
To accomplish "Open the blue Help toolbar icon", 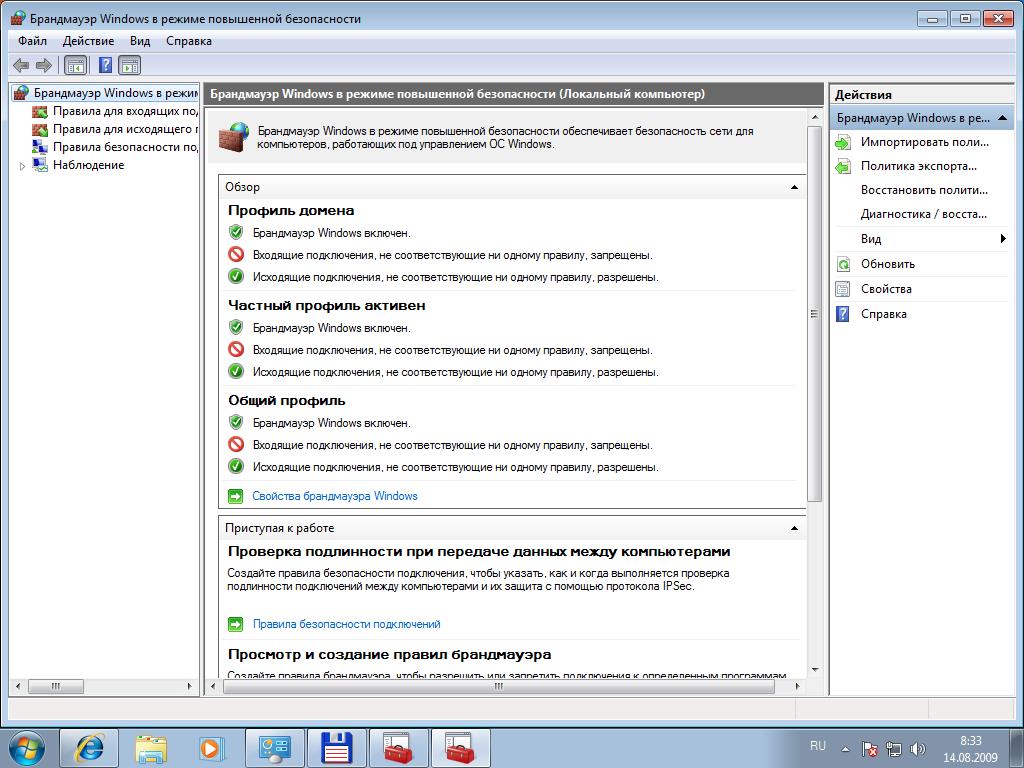I will 105,65.
